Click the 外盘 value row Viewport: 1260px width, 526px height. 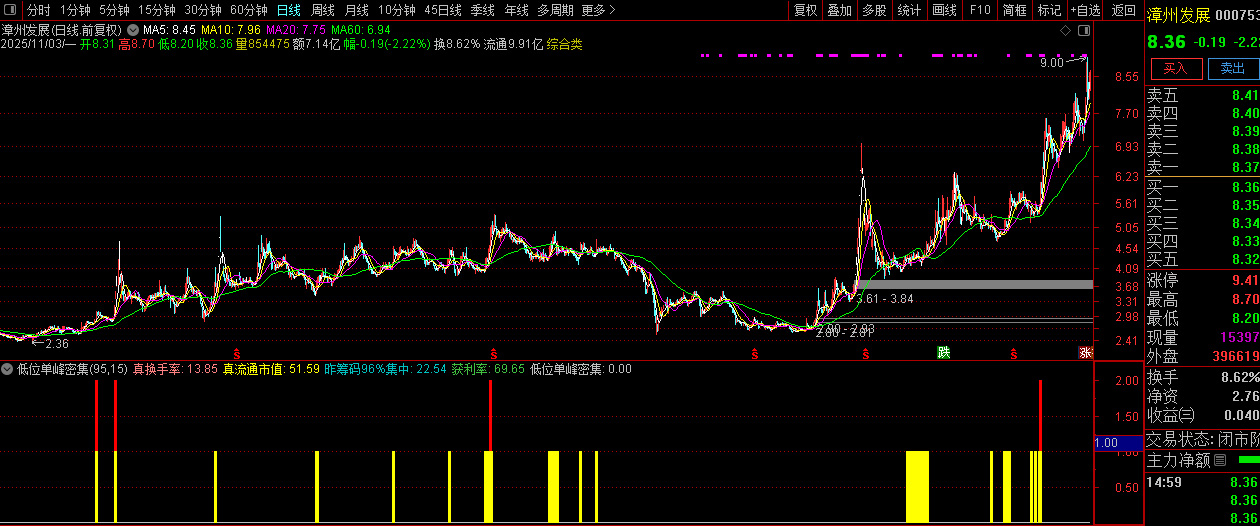(1202, 356)
